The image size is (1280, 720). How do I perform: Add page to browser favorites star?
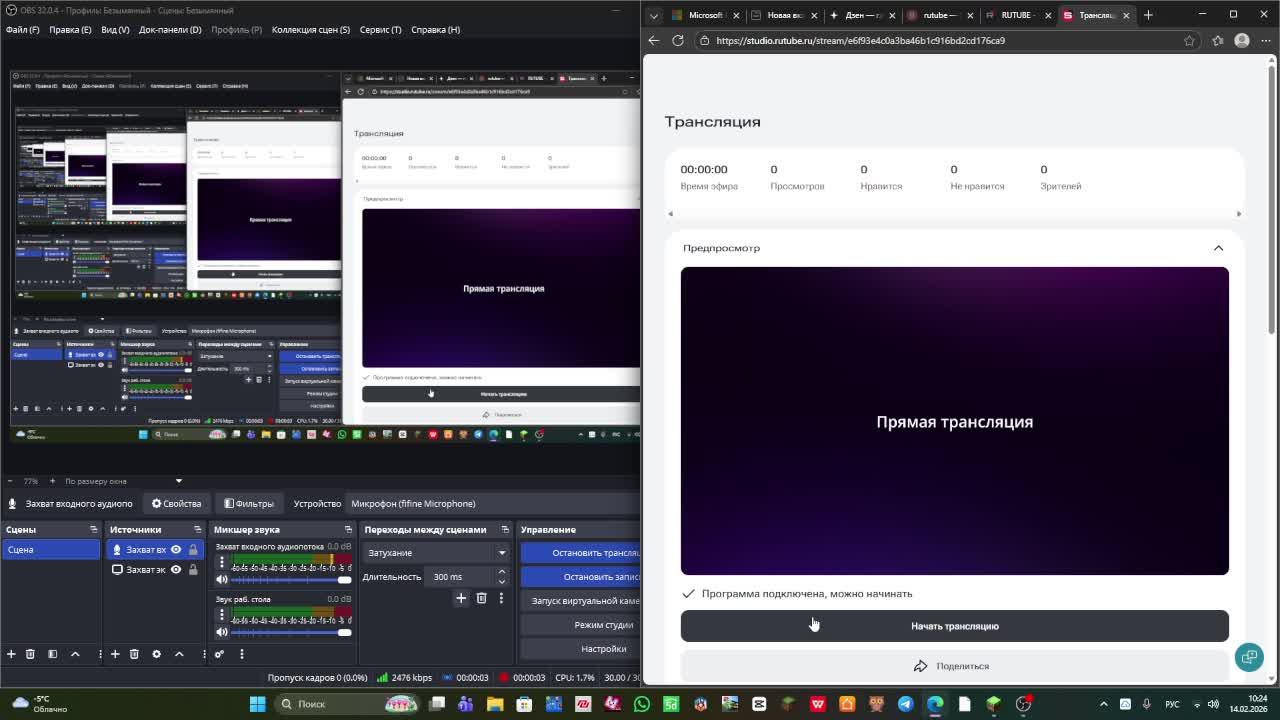point(1189,41)
